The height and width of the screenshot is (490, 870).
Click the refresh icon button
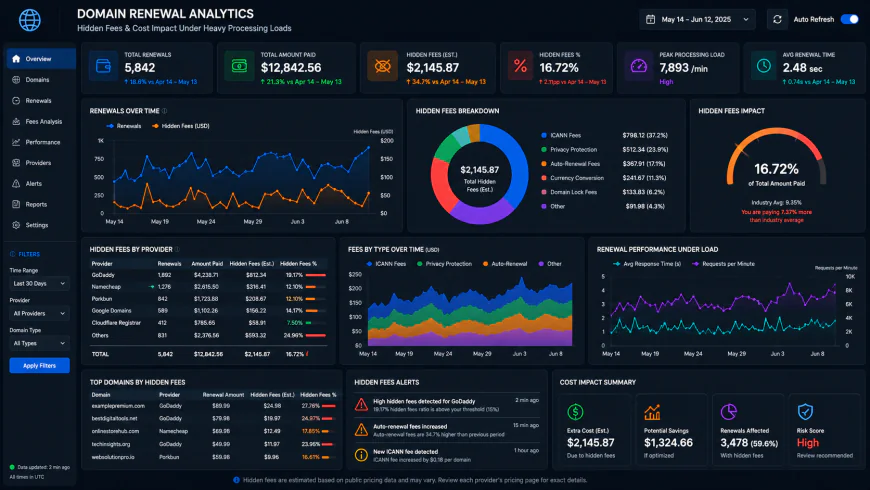click(777, 19)
